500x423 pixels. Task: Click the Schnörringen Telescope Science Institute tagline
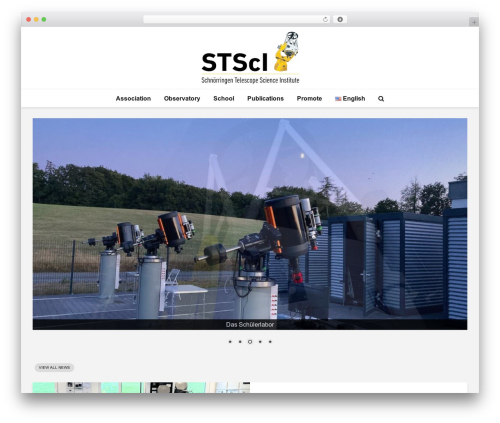(x=250, y=80)
